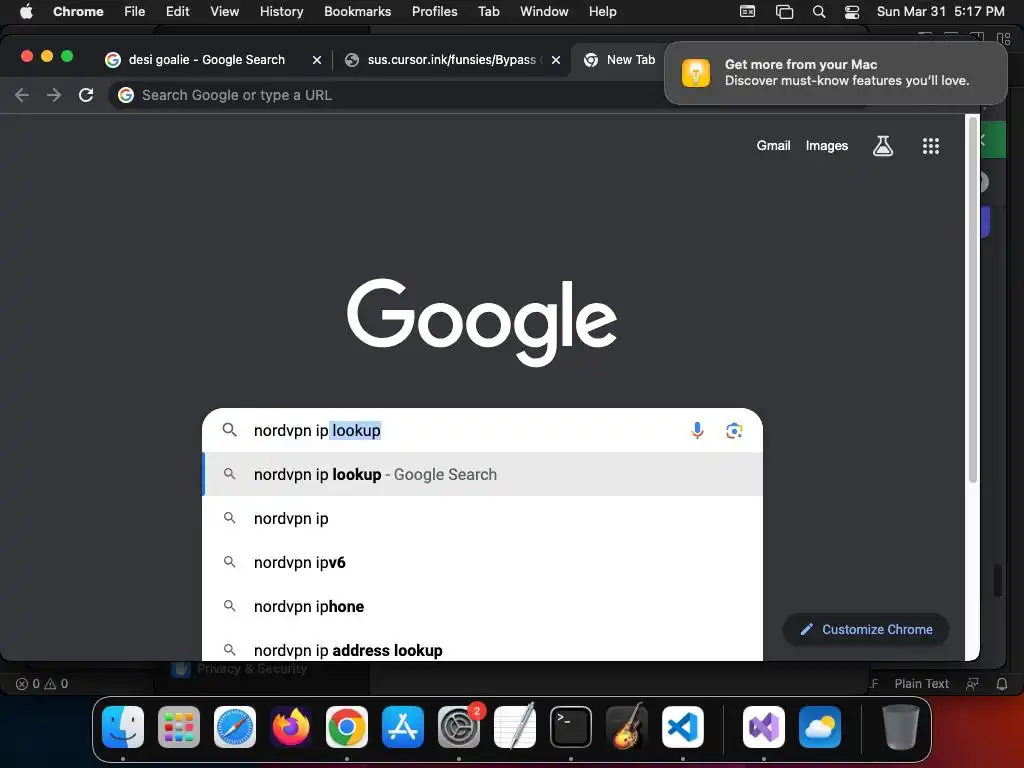Click Plain Text in background editor status bar

[x=921, y=684]
